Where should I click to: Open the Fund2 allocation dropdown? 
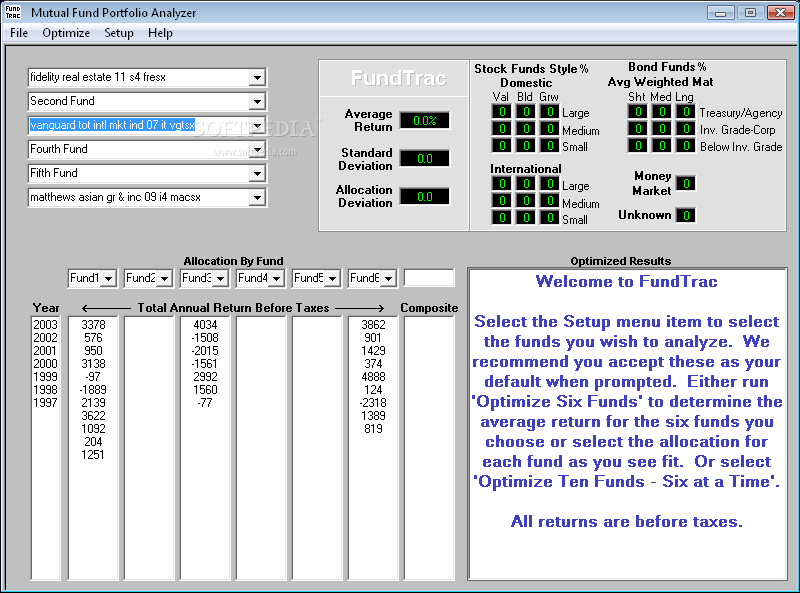(x=164, y=279)
